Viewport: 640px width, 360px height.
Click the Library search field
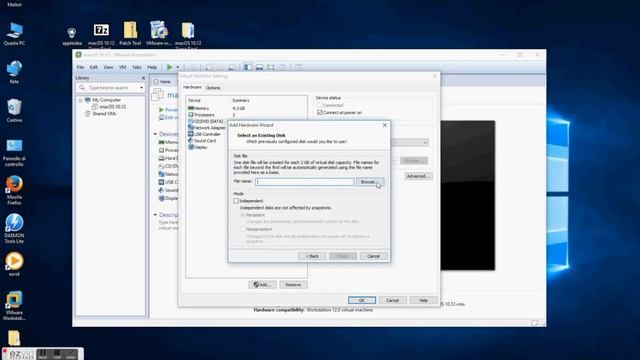click(110, 88)
